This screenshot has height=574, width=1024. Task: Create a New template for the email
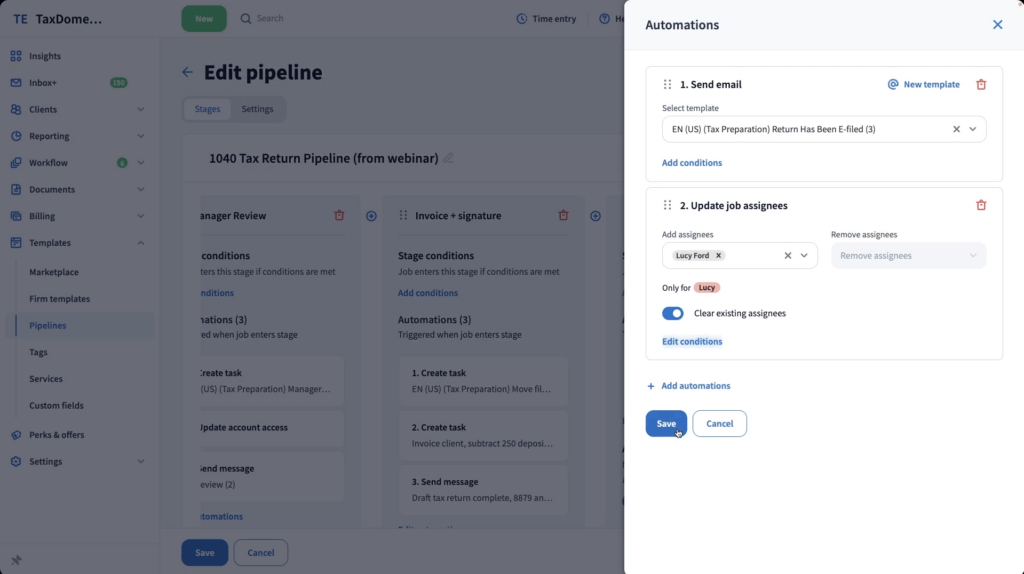tap(923, 84)
